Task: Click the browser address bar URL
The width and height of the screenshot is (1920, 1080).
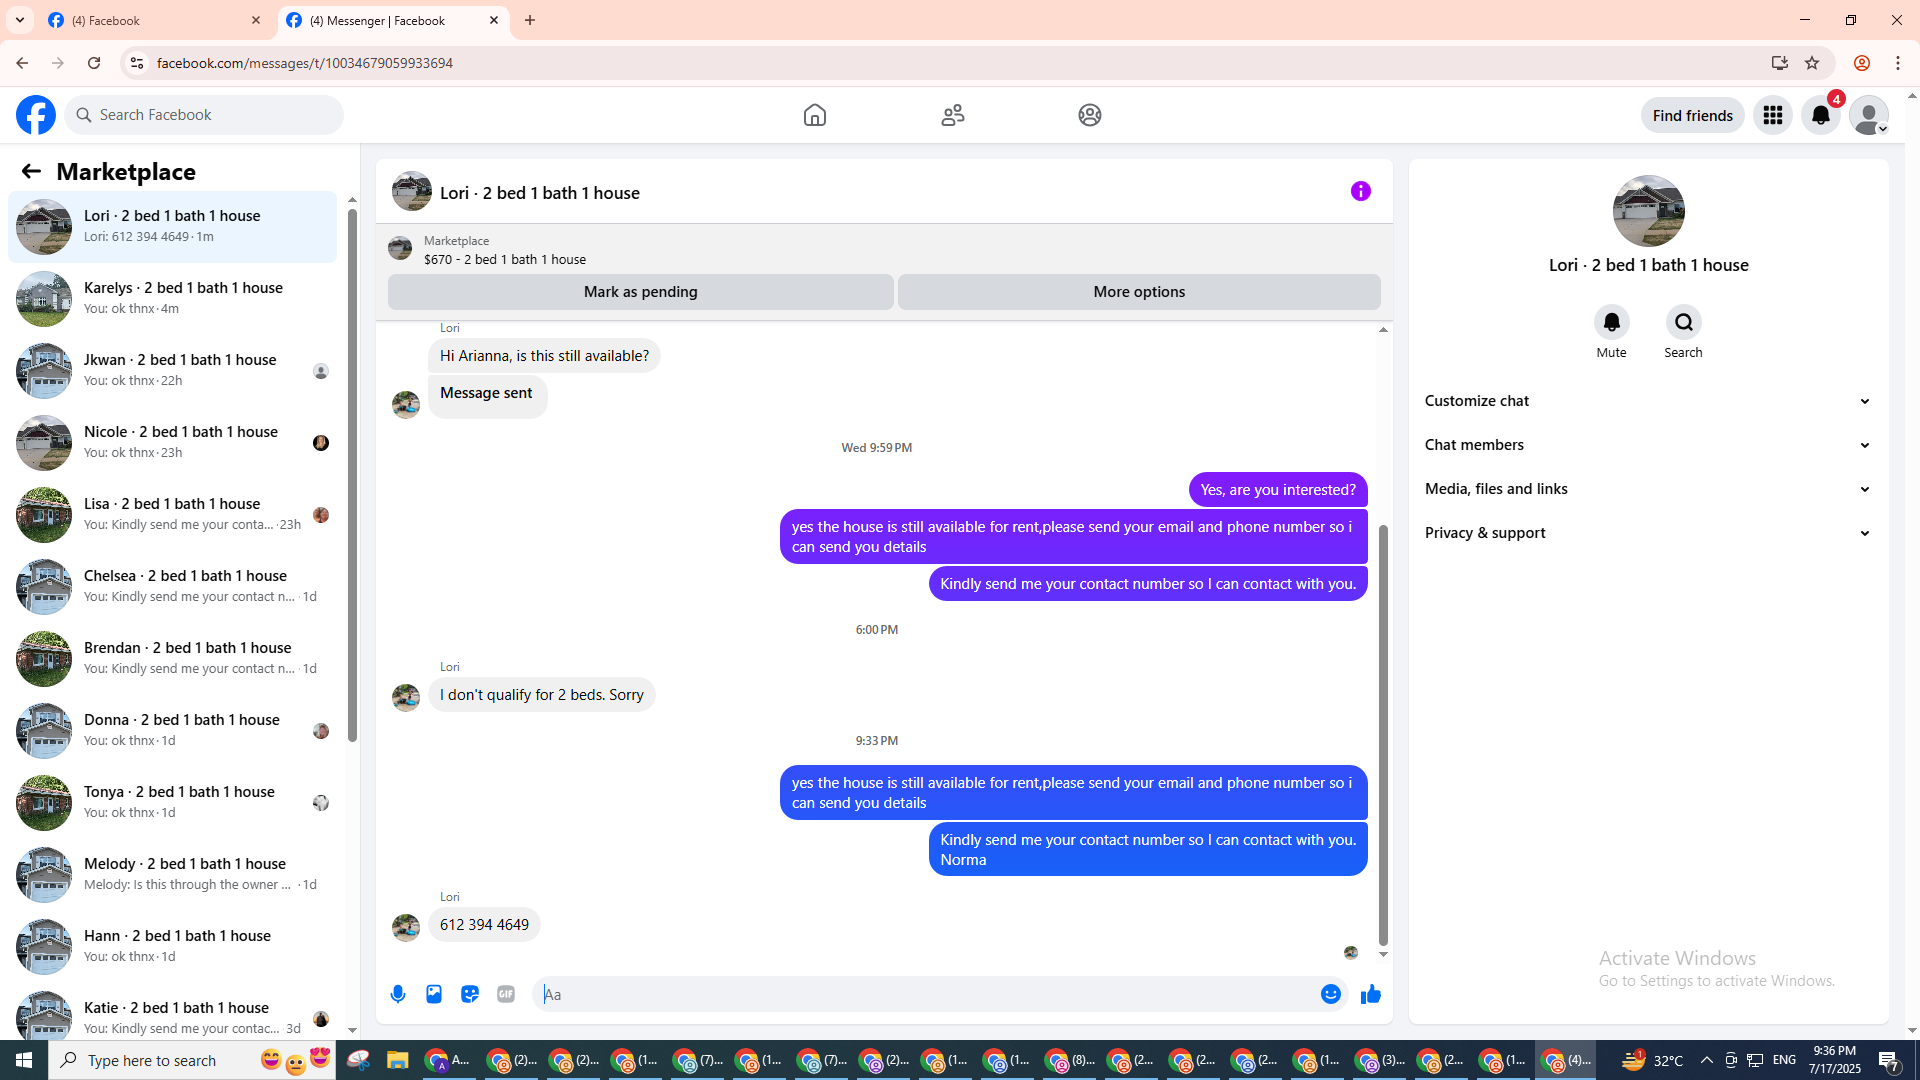Action: (305, 63)
